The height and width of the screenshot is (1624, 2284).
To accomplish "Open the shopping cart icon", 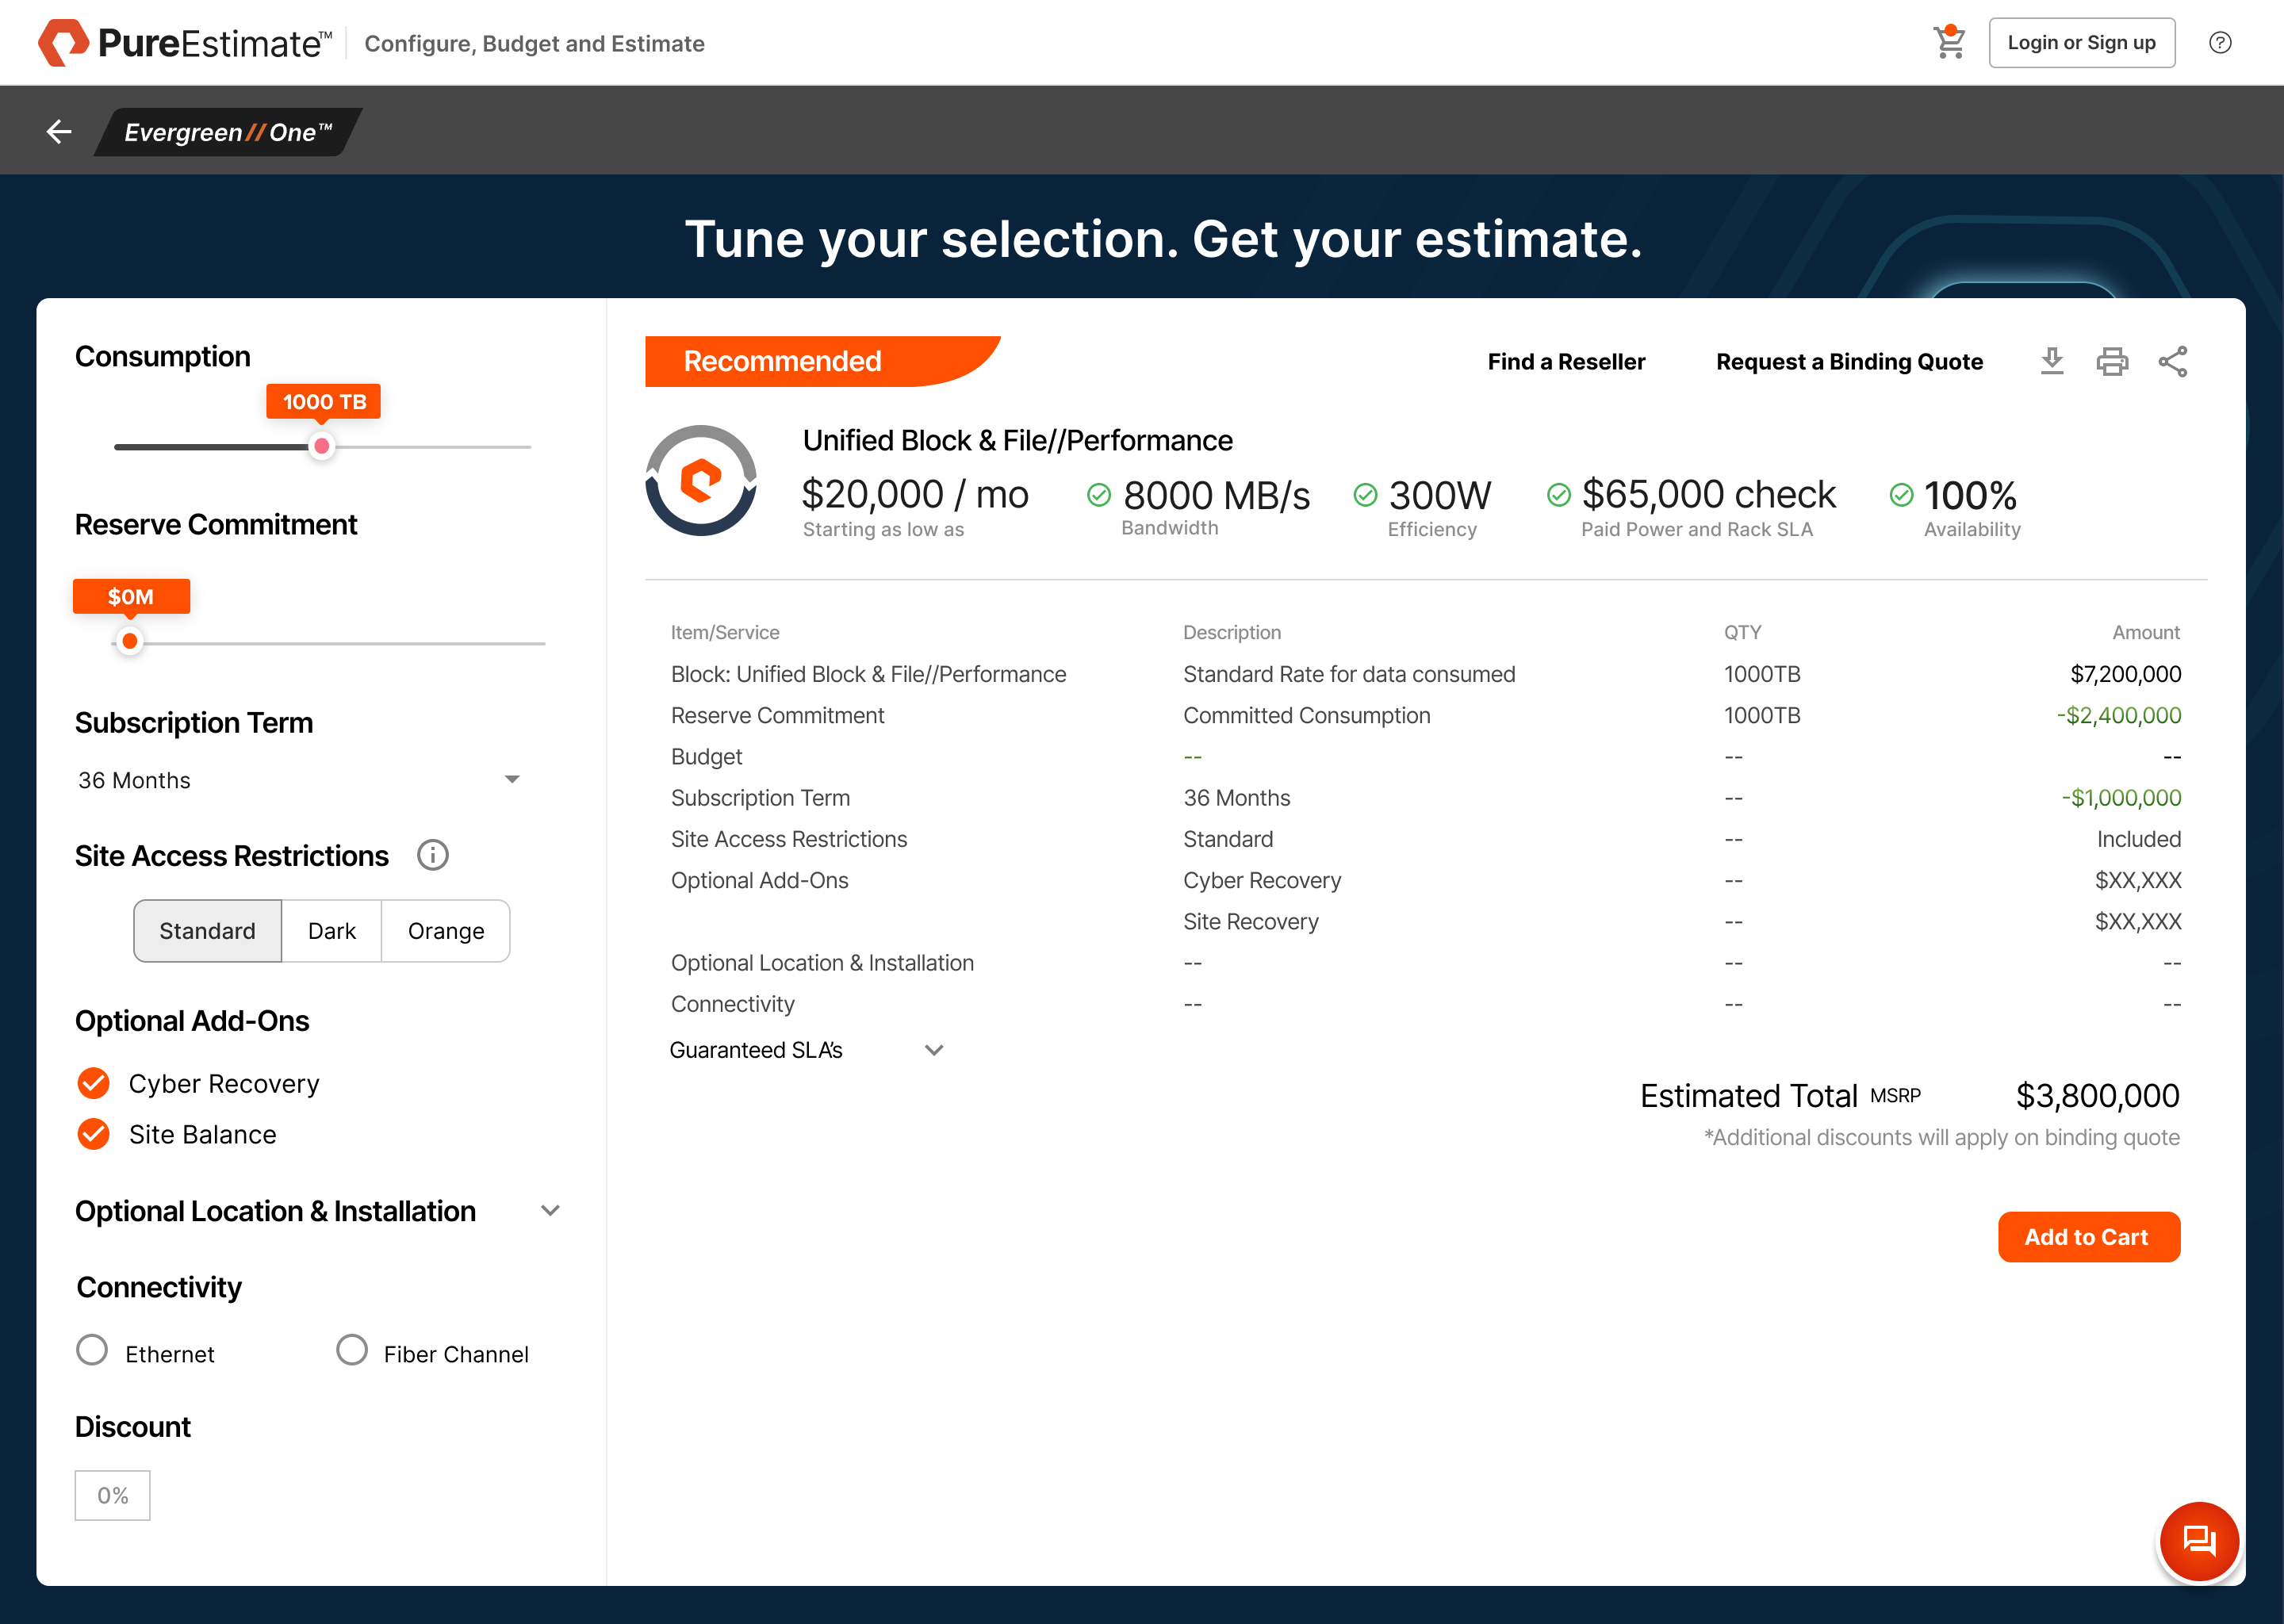I will (1949, 43).
